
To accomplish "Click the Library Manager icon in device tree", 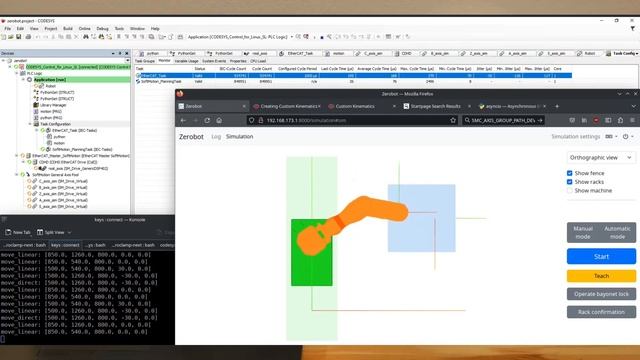I will tap(36, 105).
